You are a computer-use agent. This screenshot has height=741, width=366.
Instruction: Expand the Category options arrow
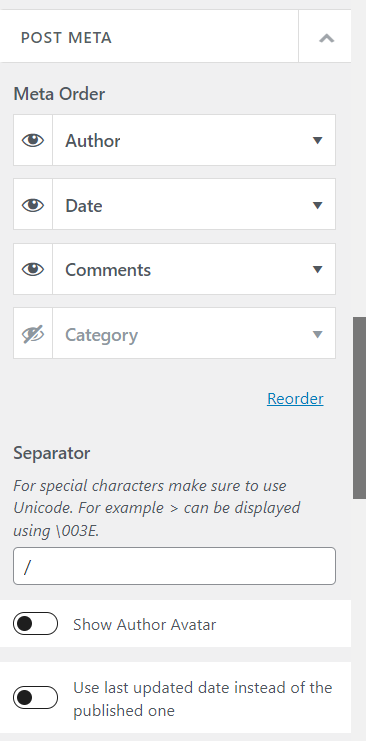coord(318,335)
